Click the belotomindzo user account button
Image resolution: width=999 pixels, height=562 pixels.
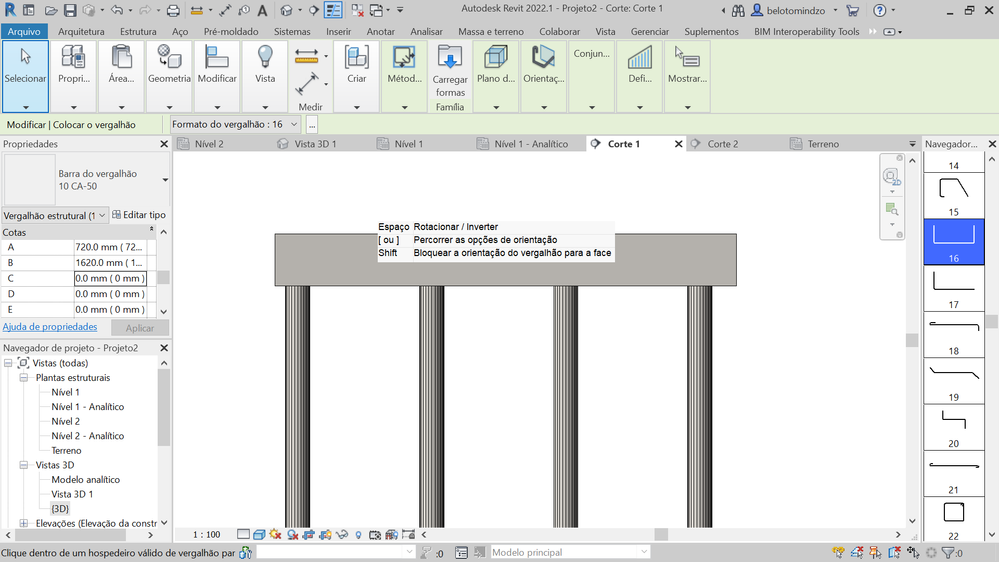[x=795, y=10]
